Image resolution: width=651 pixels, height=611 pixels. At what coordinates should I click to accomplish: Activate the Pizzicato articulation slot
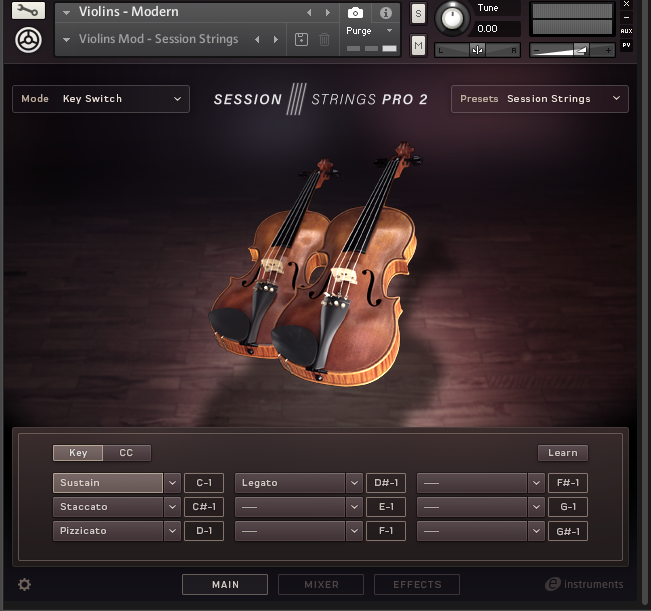(x=108, y=531)
